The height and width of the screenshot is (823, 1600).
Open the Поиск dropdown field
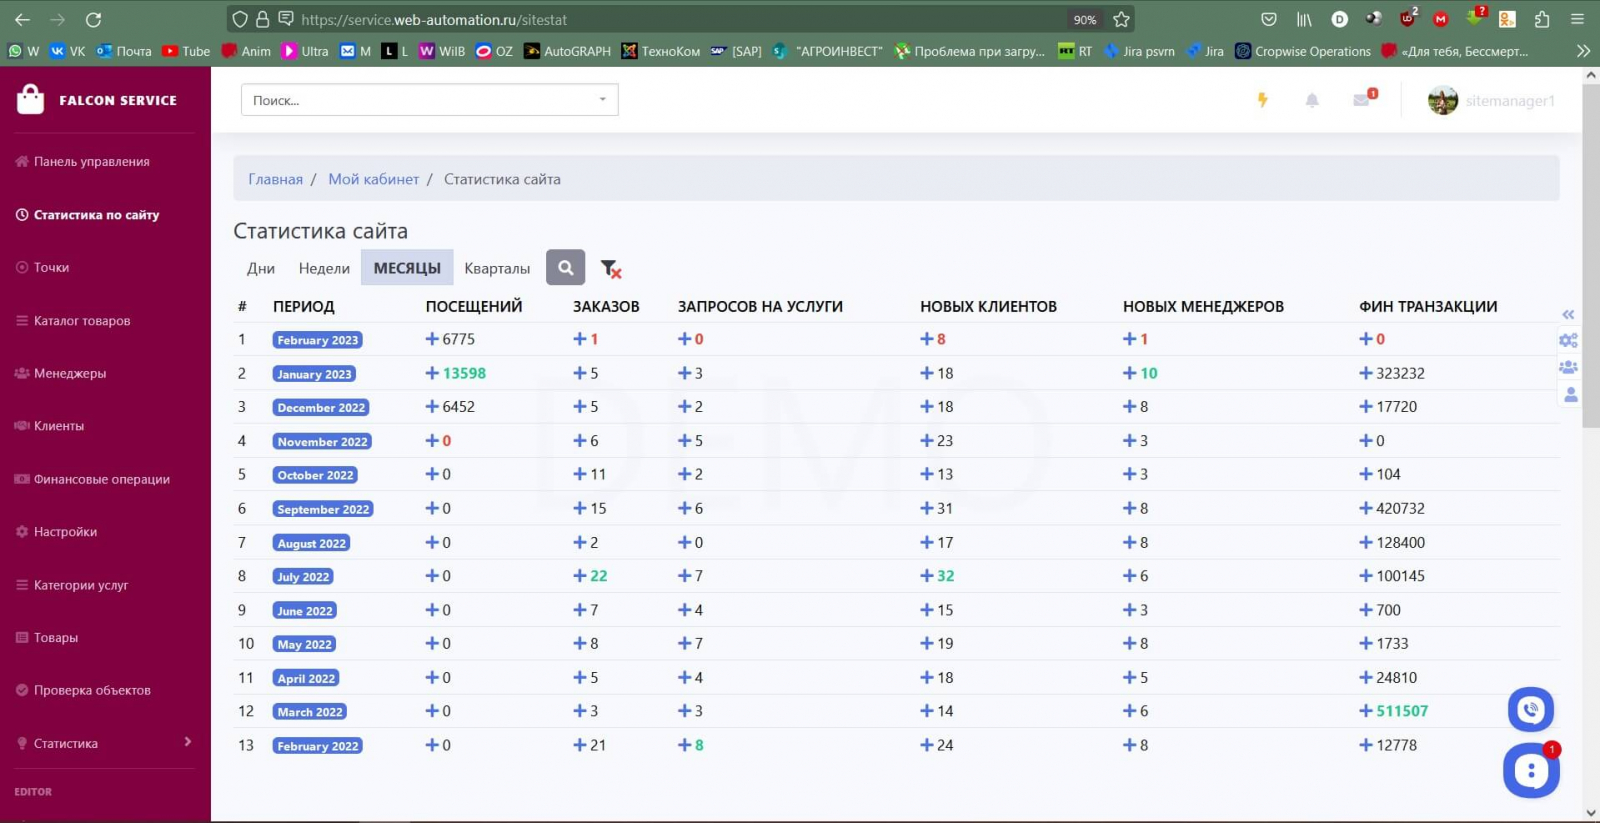click(x=429, y=100)
